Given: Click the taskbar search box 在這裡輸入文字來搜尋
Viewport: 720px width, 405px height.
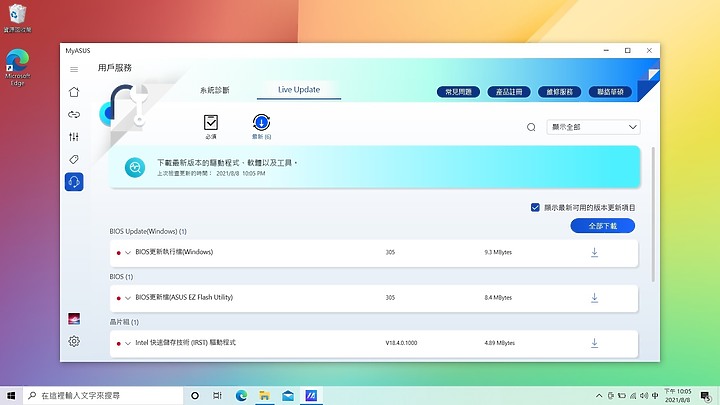Looking at the screenshot, I should click(102, 395).
